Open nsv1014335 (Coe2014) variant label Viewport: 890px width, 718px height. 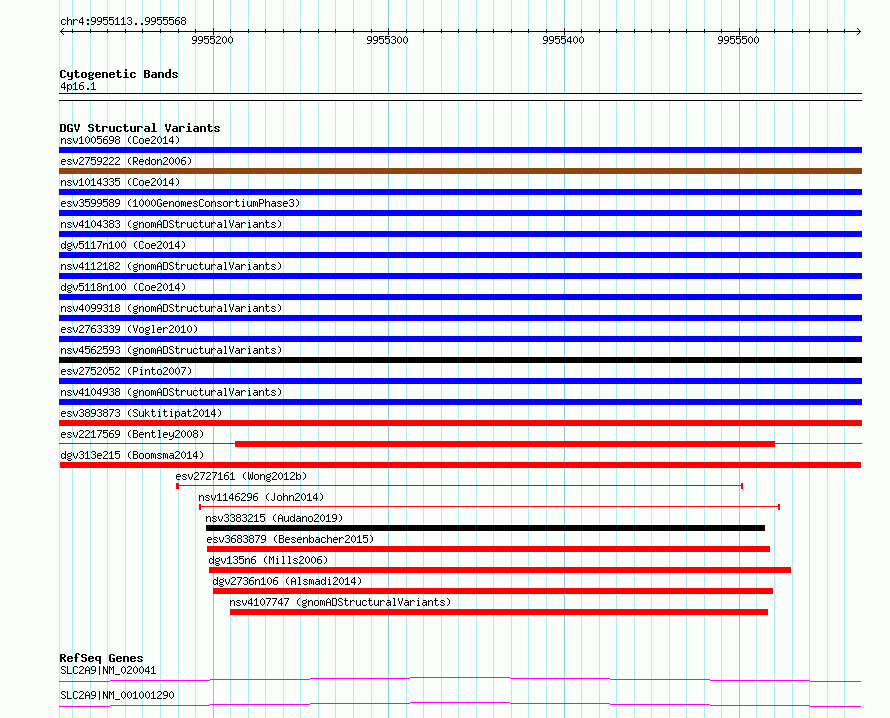pyautogui.click(x=120, y=182)
